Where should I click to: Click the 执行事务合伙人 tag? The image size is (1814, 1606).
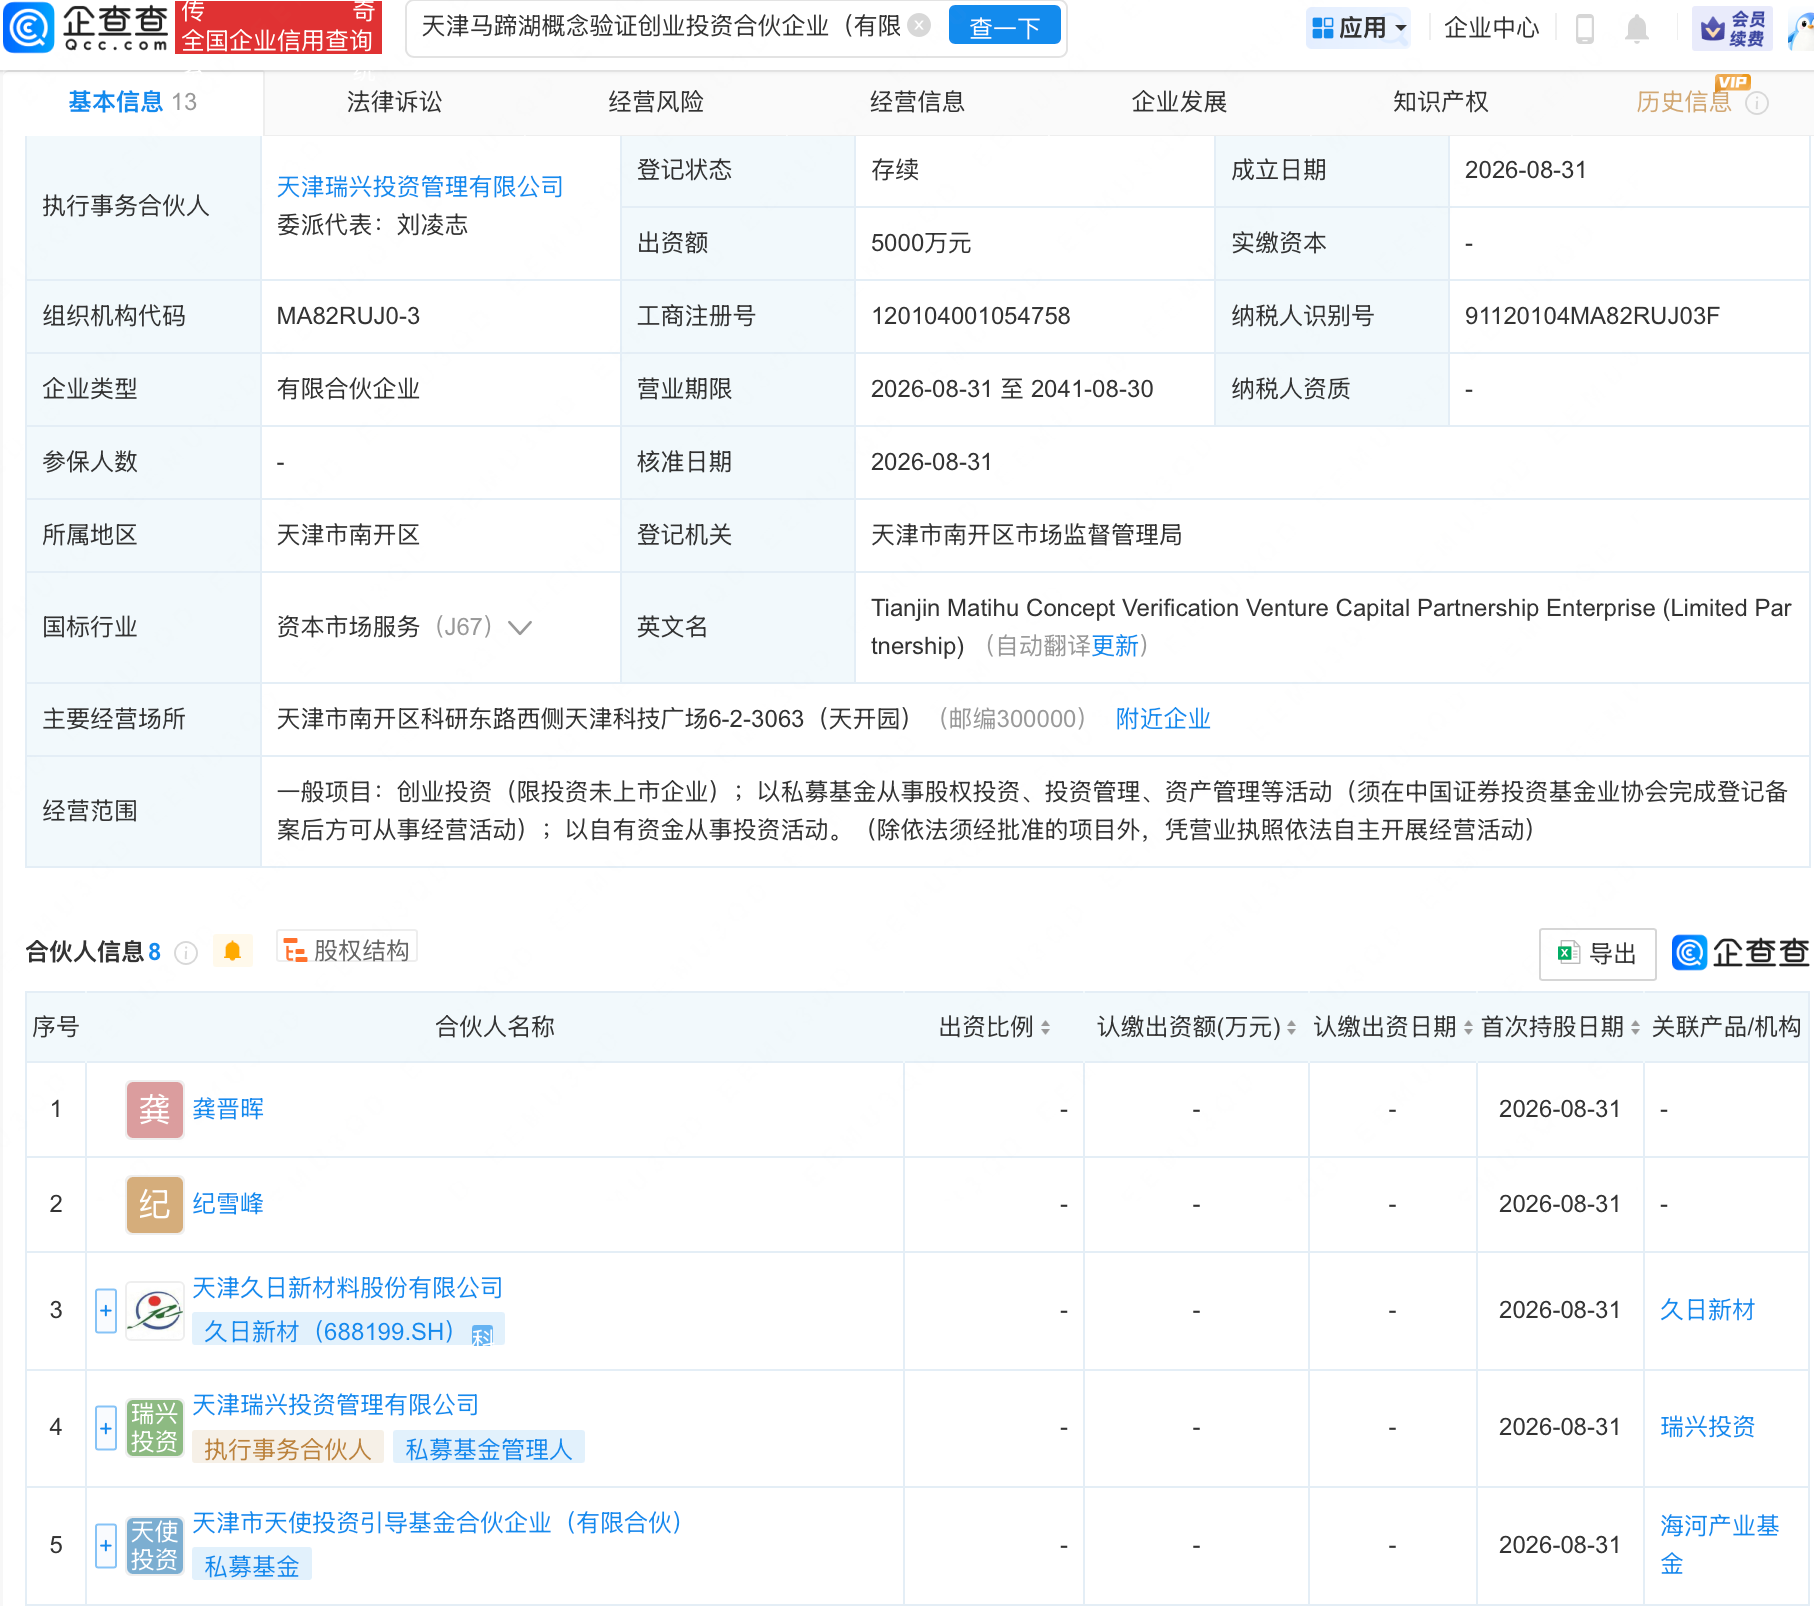[x=288, y=1449]
